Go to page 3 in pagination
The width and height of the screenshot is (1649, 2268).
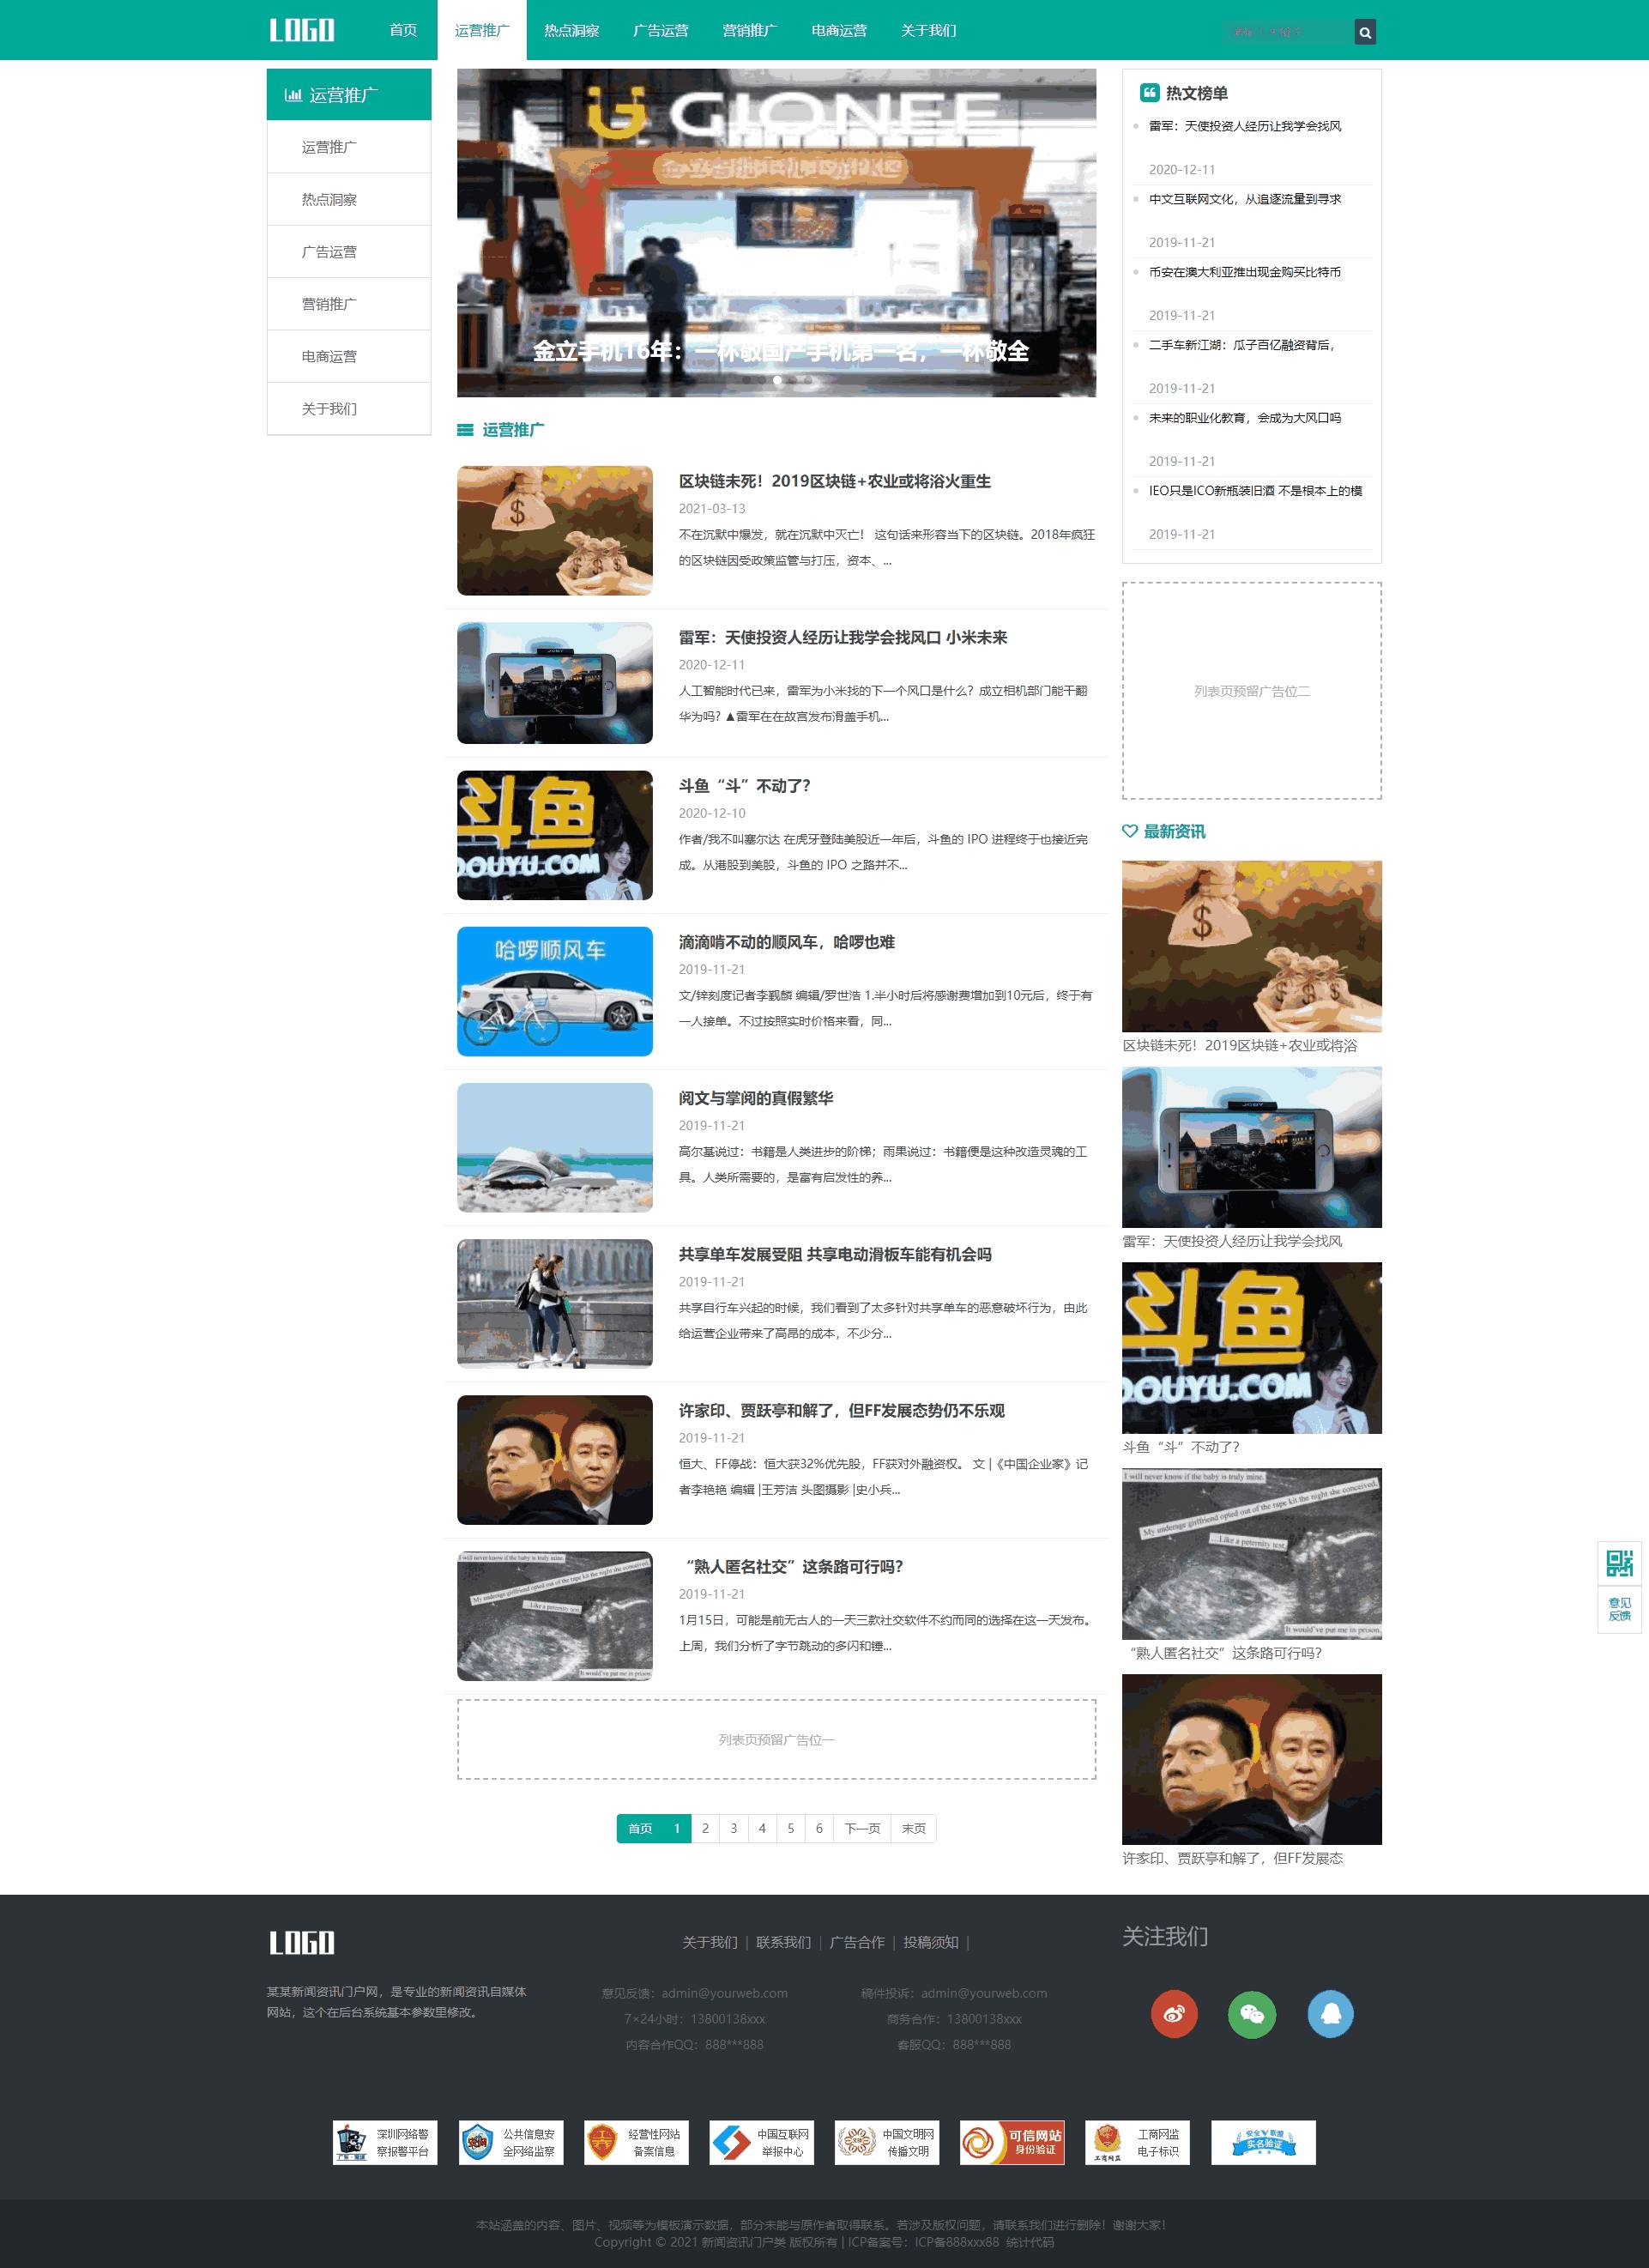[733, 1828]
